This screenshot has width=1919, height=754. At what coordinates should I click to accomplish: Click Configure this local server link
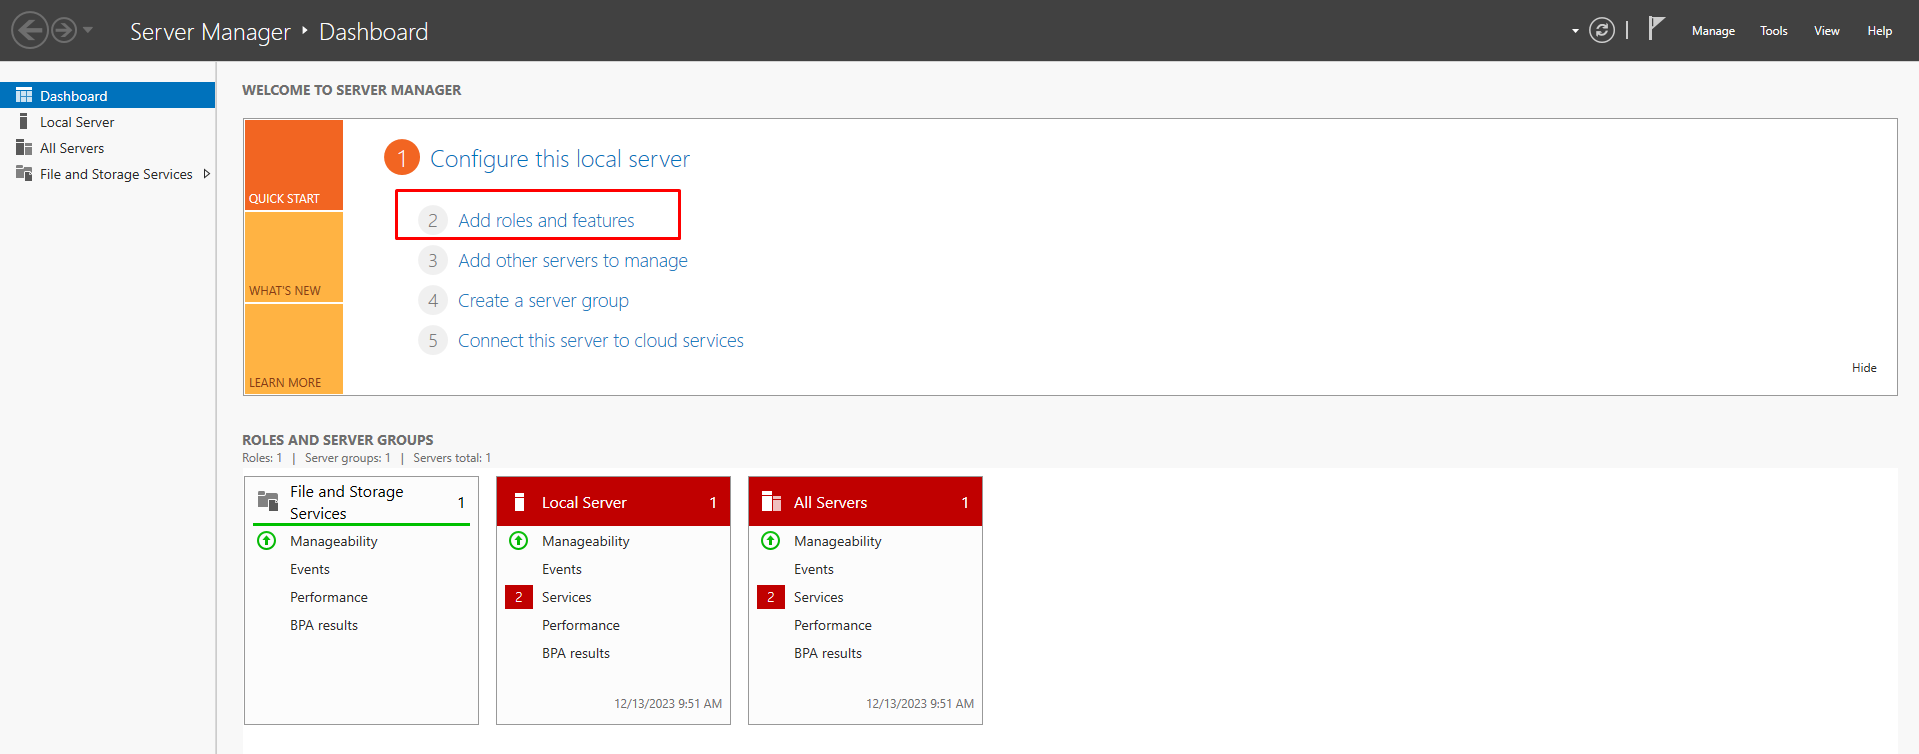[x=560, y=159]
